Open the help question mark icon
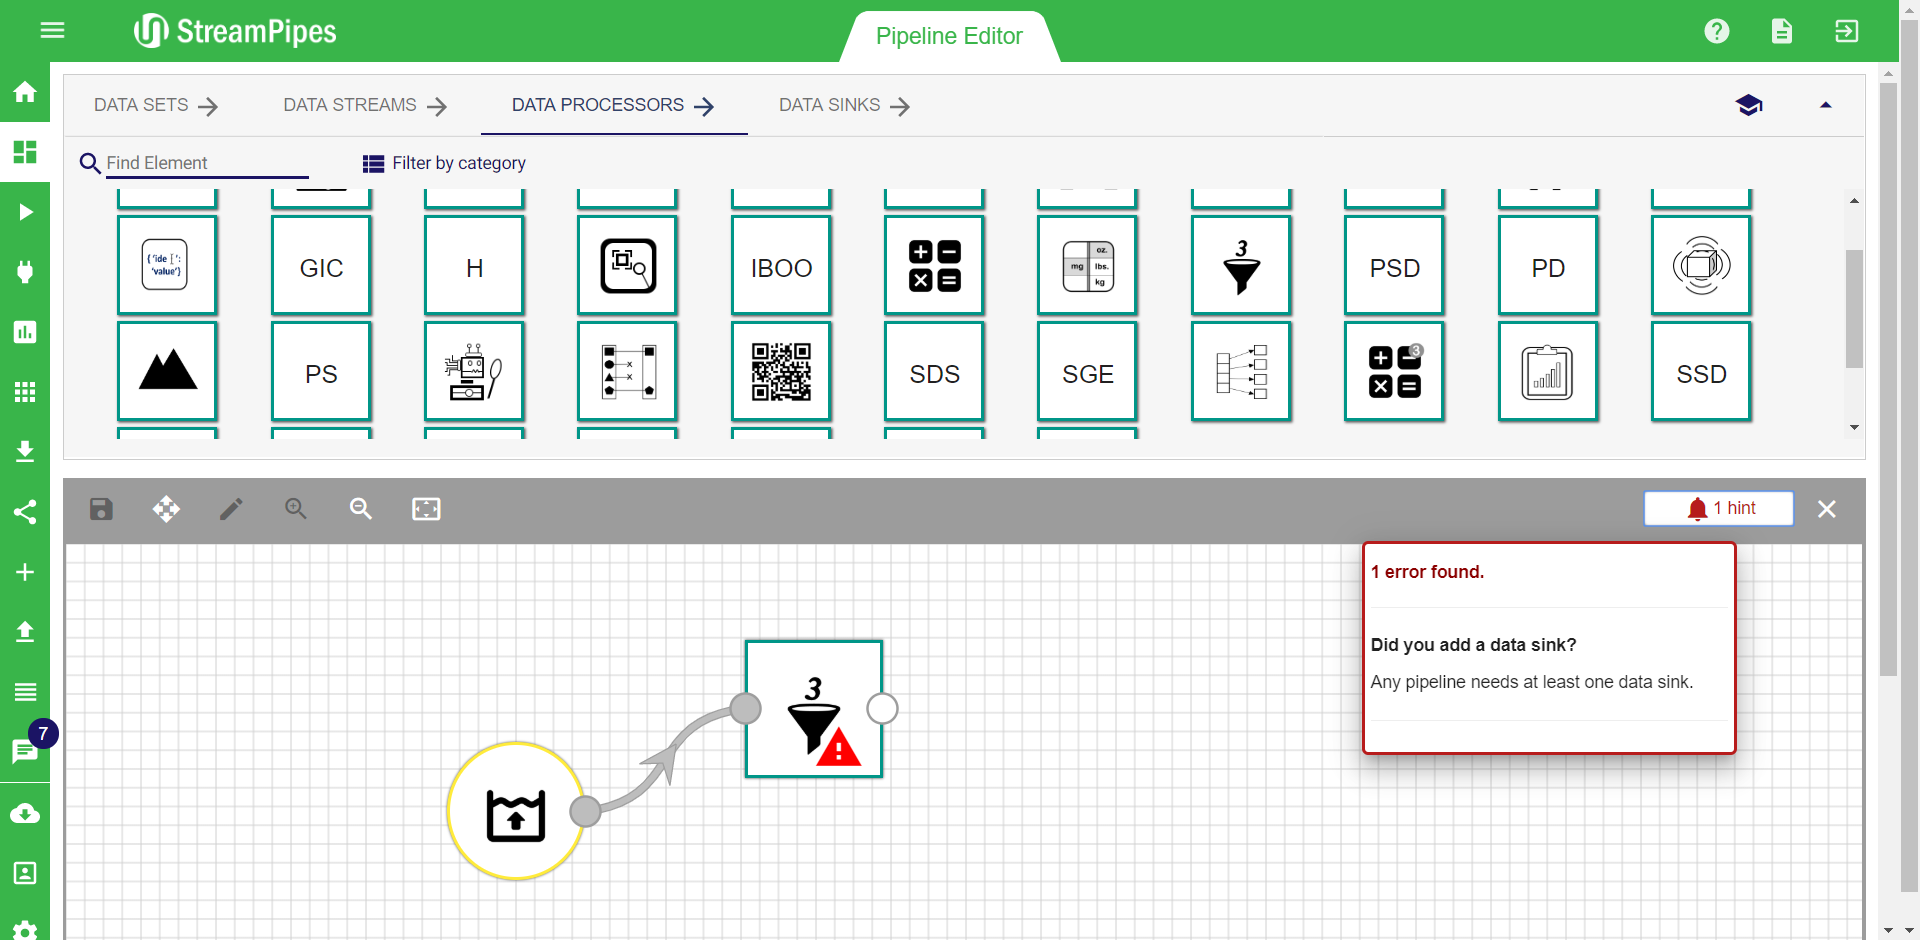The width and height of the screenshot is (1920, 940). [1717, 31]
